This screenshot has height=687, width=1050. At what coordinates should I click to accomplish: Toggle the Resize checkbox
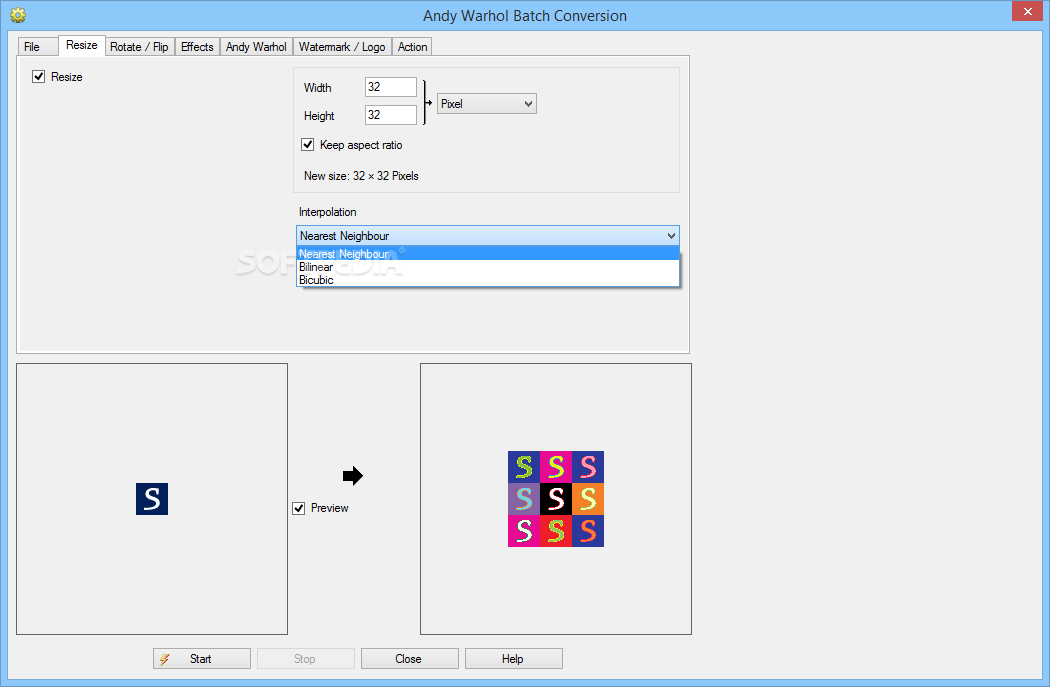click(39, 77)
